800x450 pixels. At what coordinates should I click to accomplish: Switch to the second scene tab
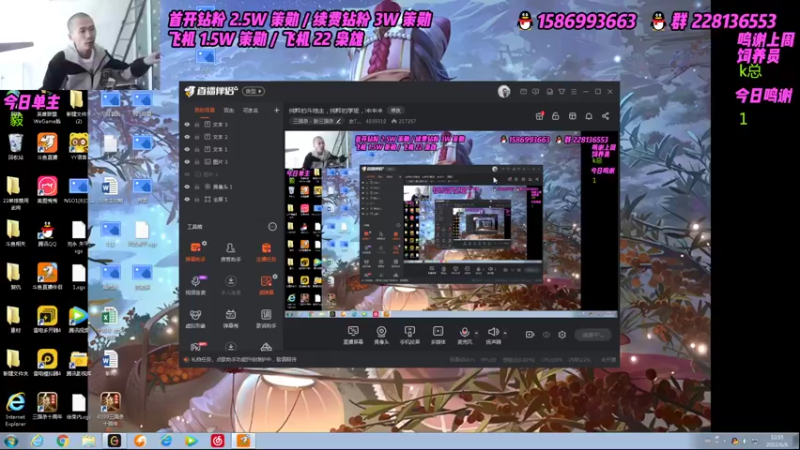(229, 110)
